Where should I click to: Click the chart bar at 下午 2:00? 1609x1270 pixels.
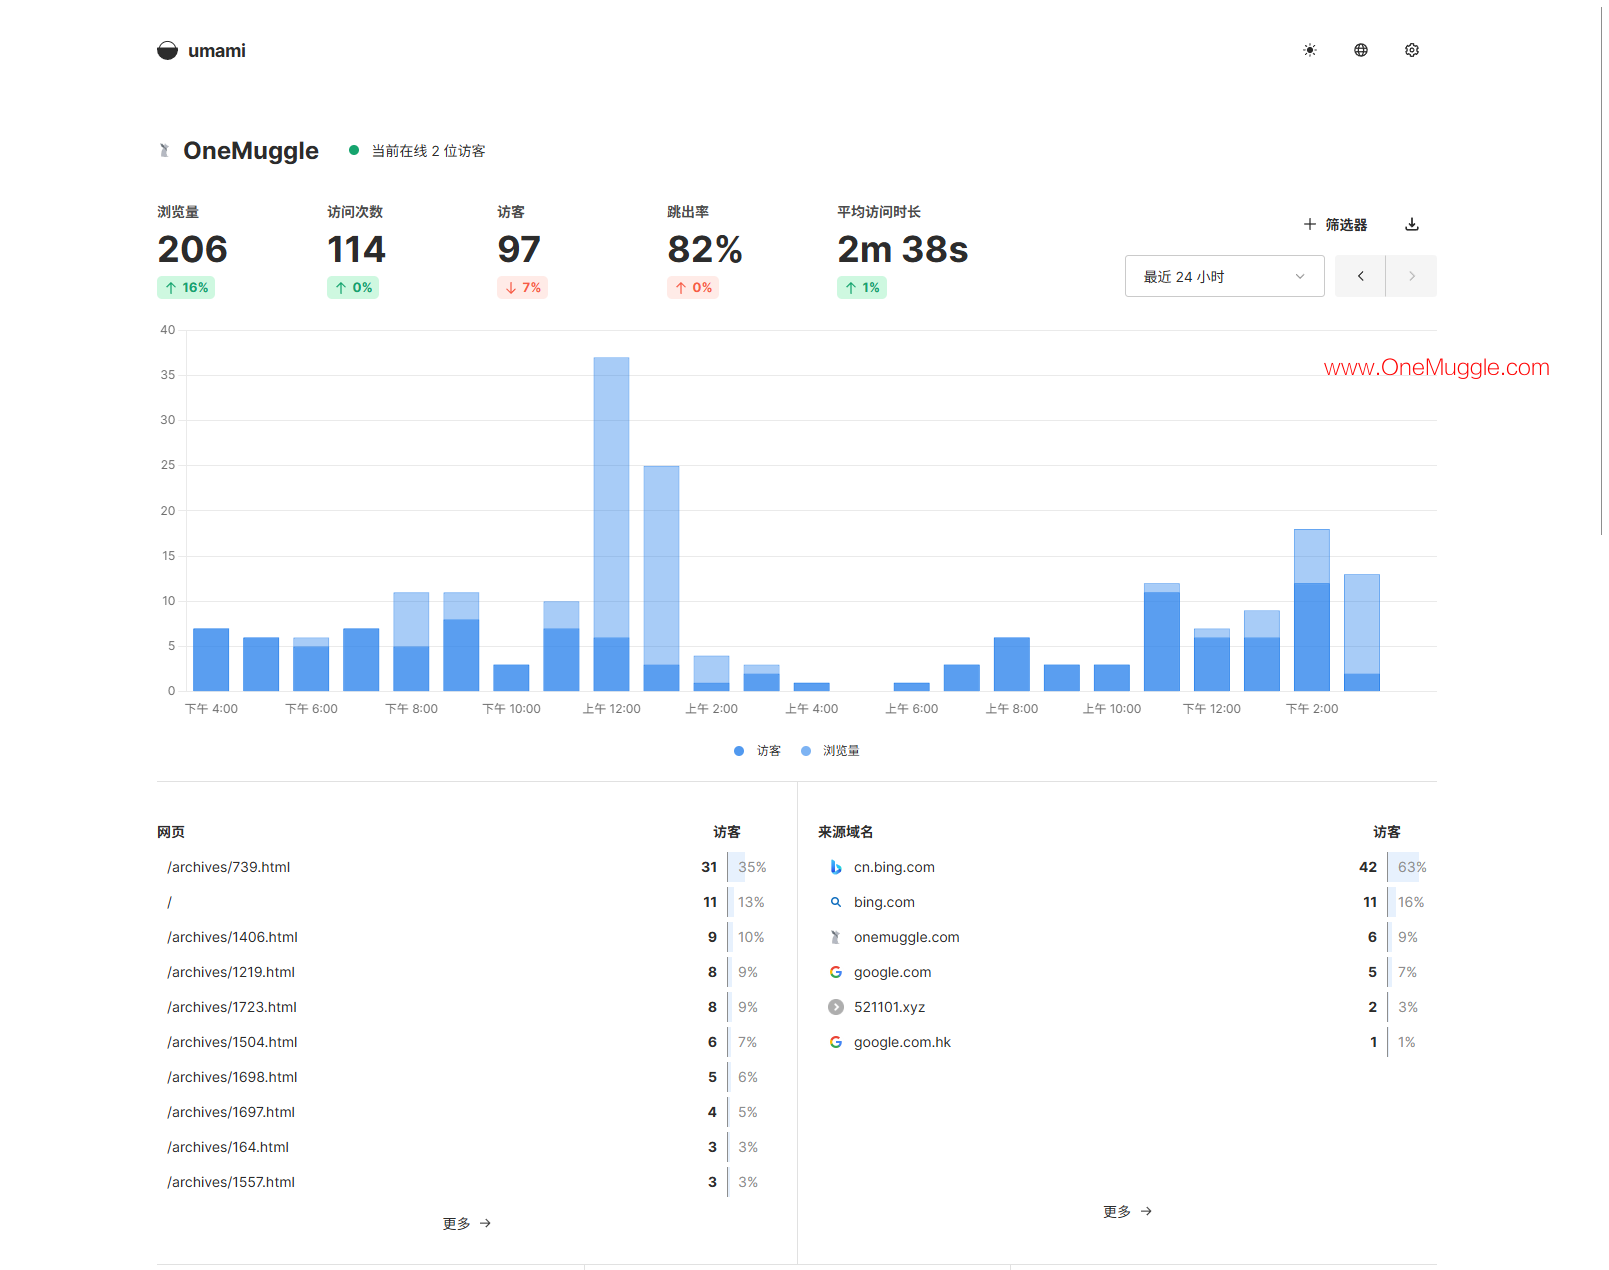pyautogui.click(x=1312, y=610)
